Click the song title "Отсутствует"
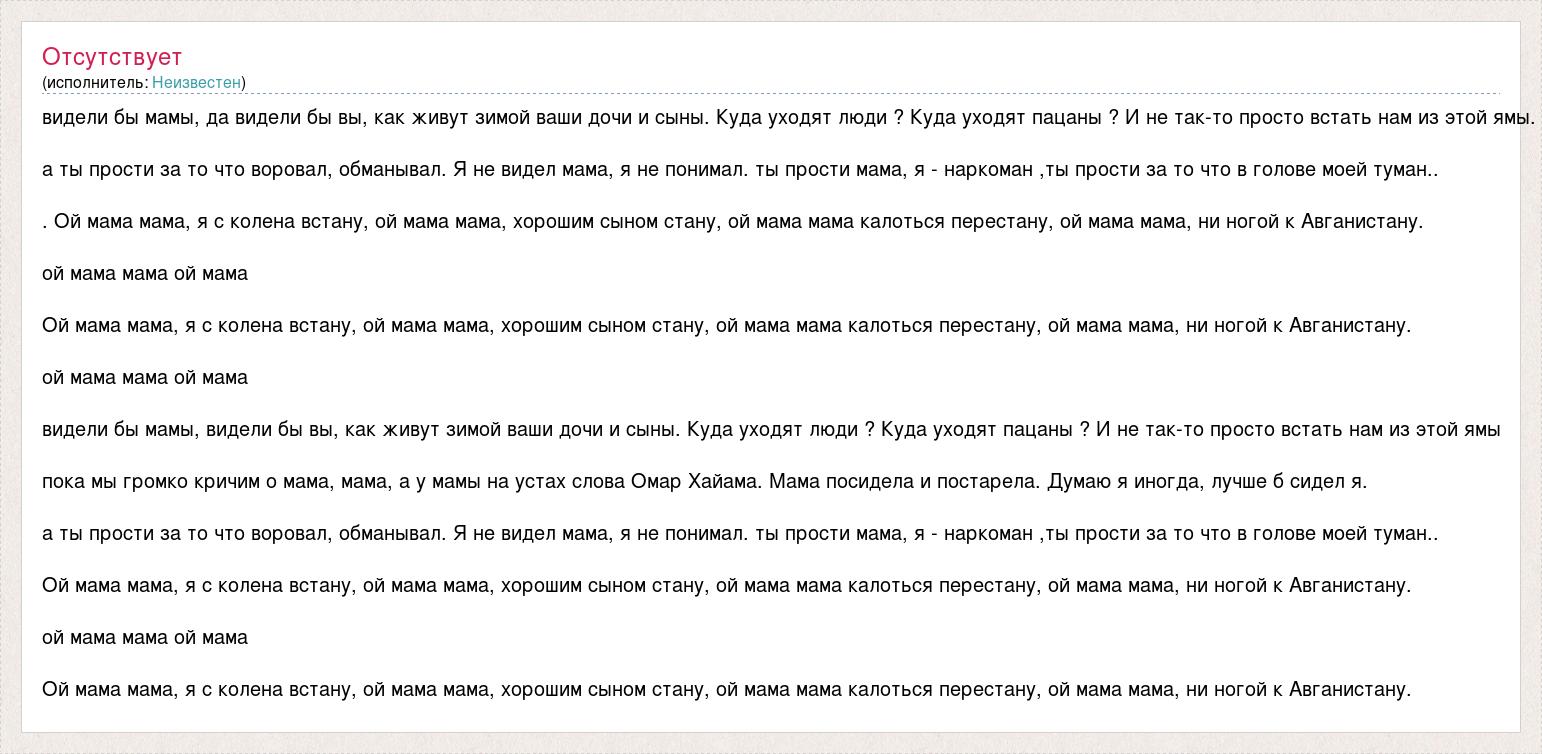This screenshot has height=754, width=1542. 112,57
